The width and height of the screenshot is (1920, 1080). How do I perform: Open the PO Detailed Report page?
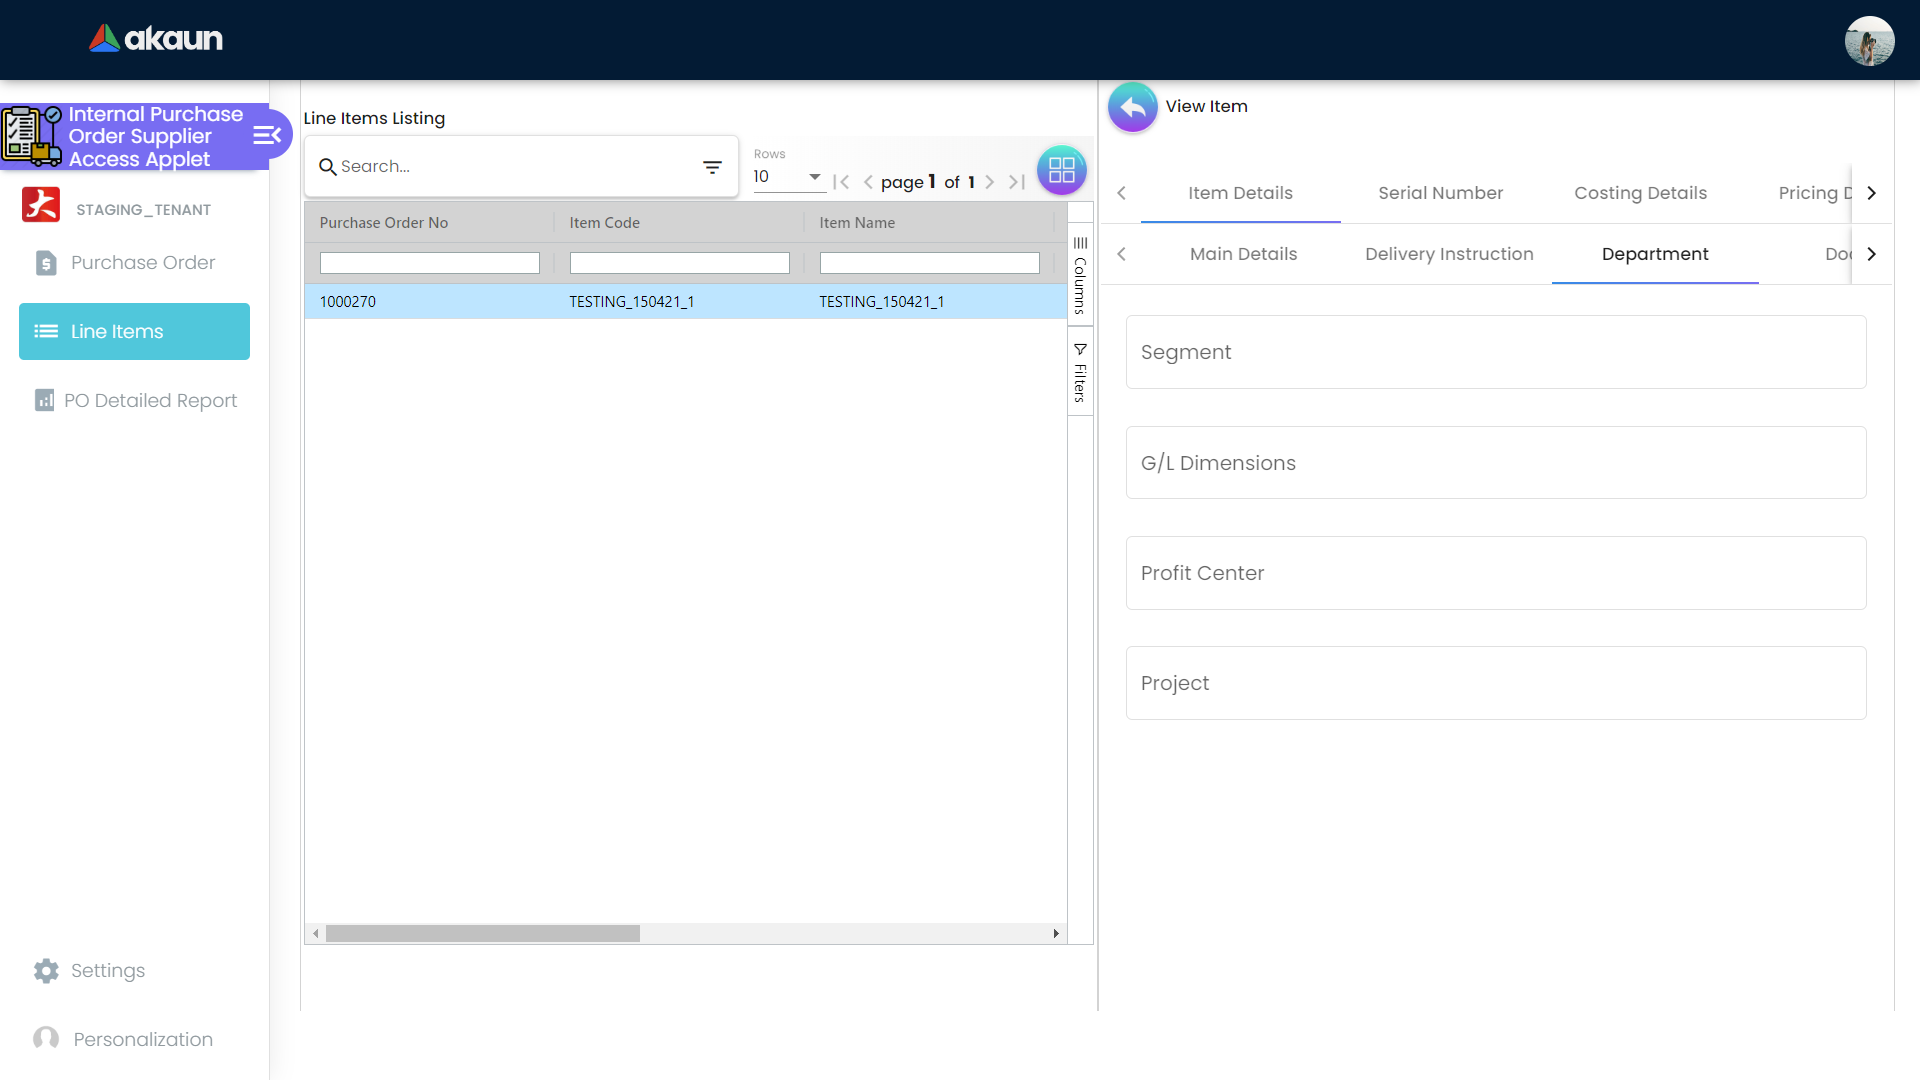click(x=150, y=400)
